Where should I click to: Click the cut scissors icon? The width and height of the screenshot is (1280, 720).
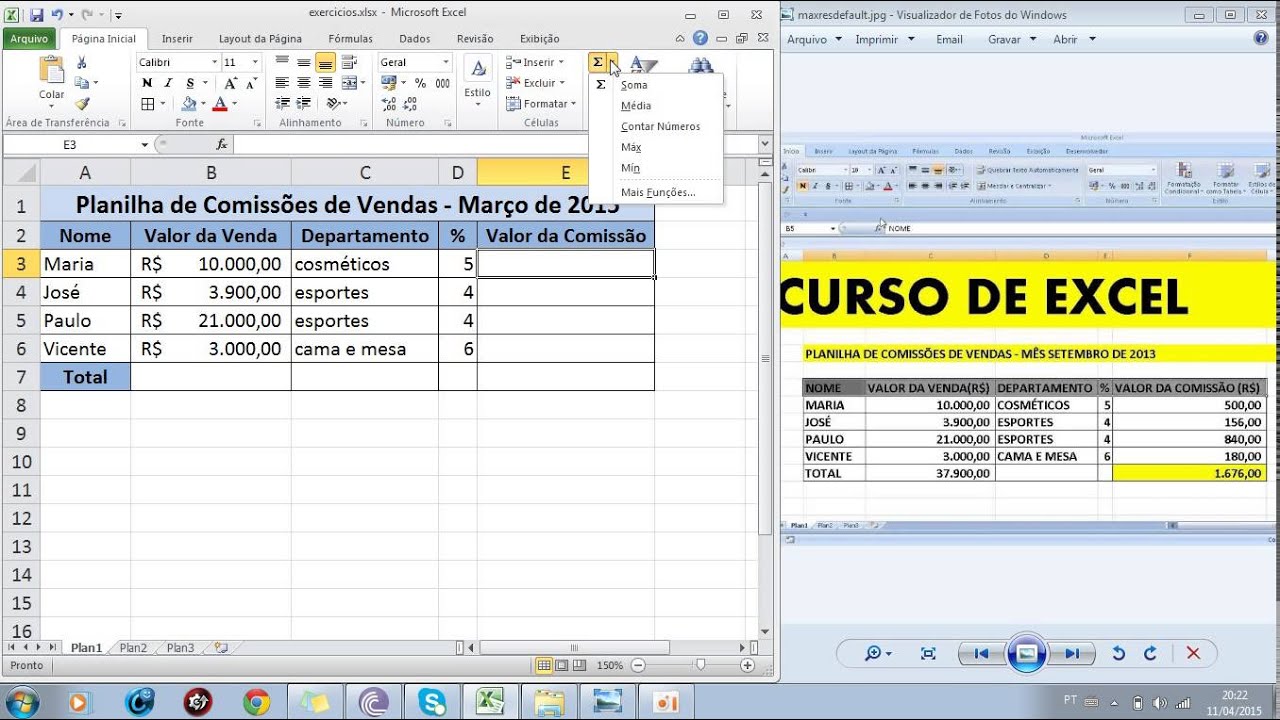pos(82,63)
